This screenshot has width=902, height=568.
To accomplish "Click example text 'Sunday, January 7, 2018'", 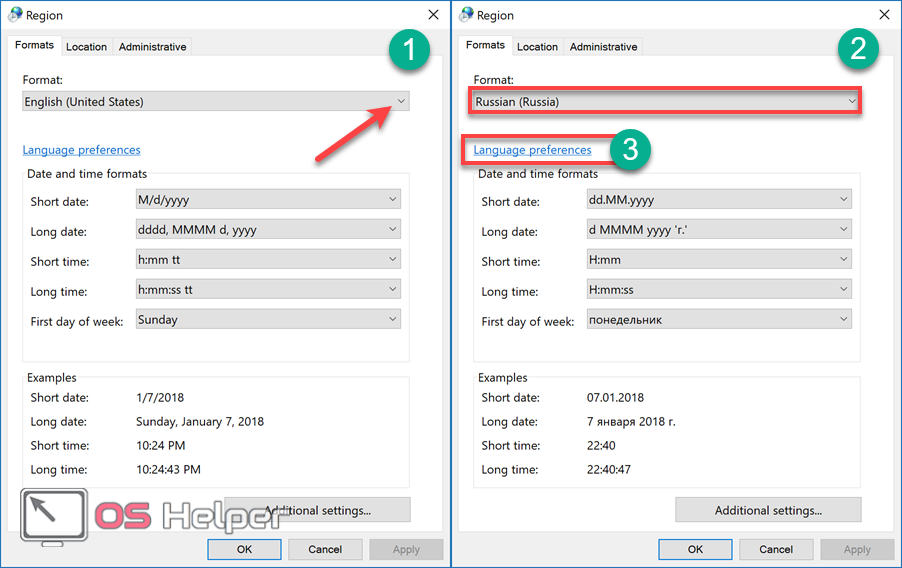I will 200,421.
